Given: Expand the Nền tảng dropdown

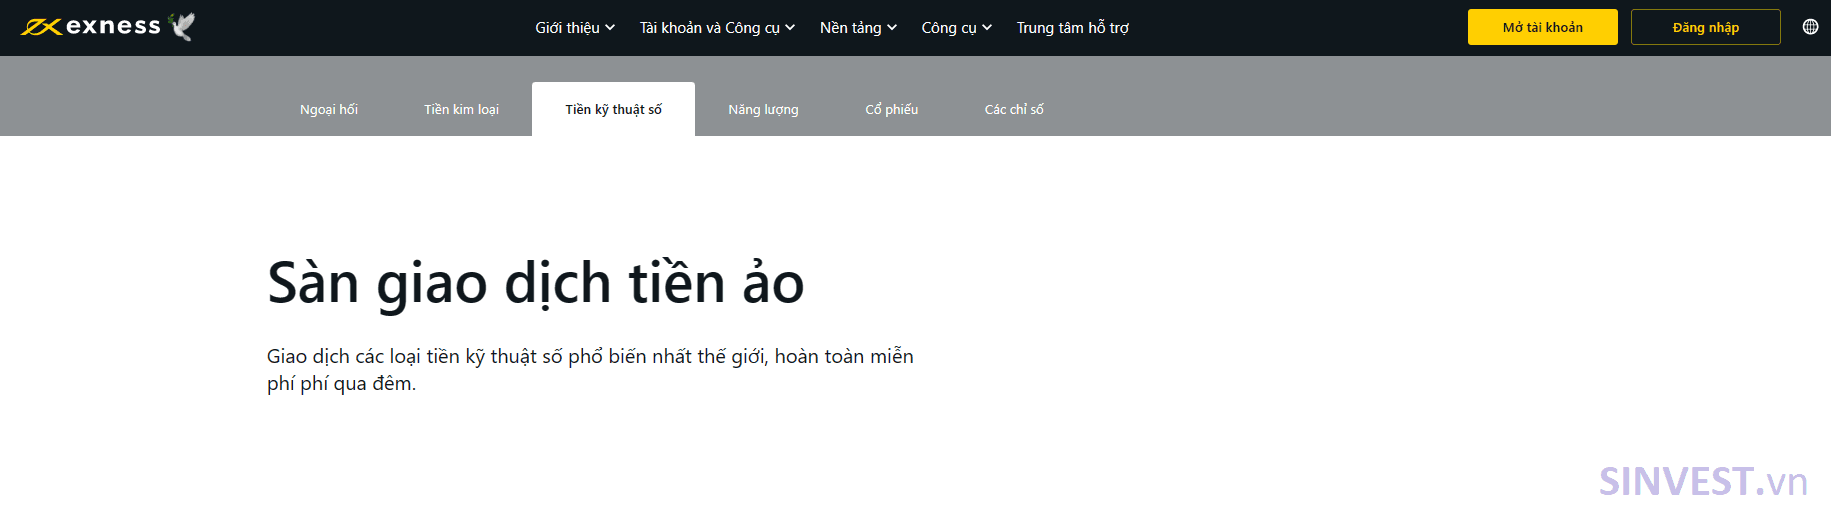Looking at the screenshot, I should click(858, 28).
